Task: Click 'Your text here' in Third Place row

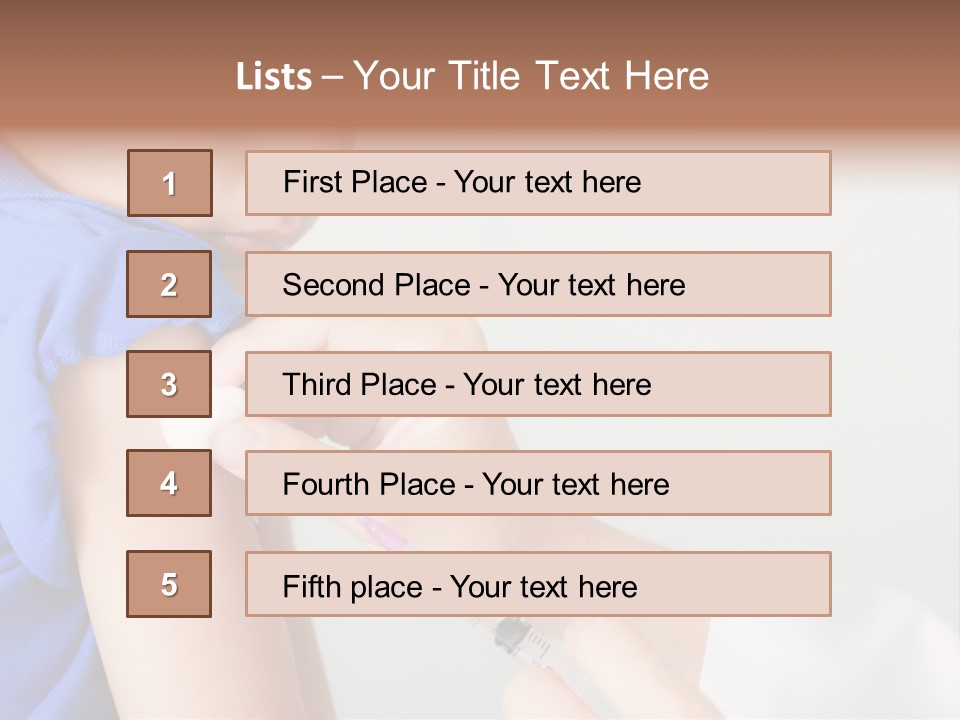Action: tap(557, 385)
